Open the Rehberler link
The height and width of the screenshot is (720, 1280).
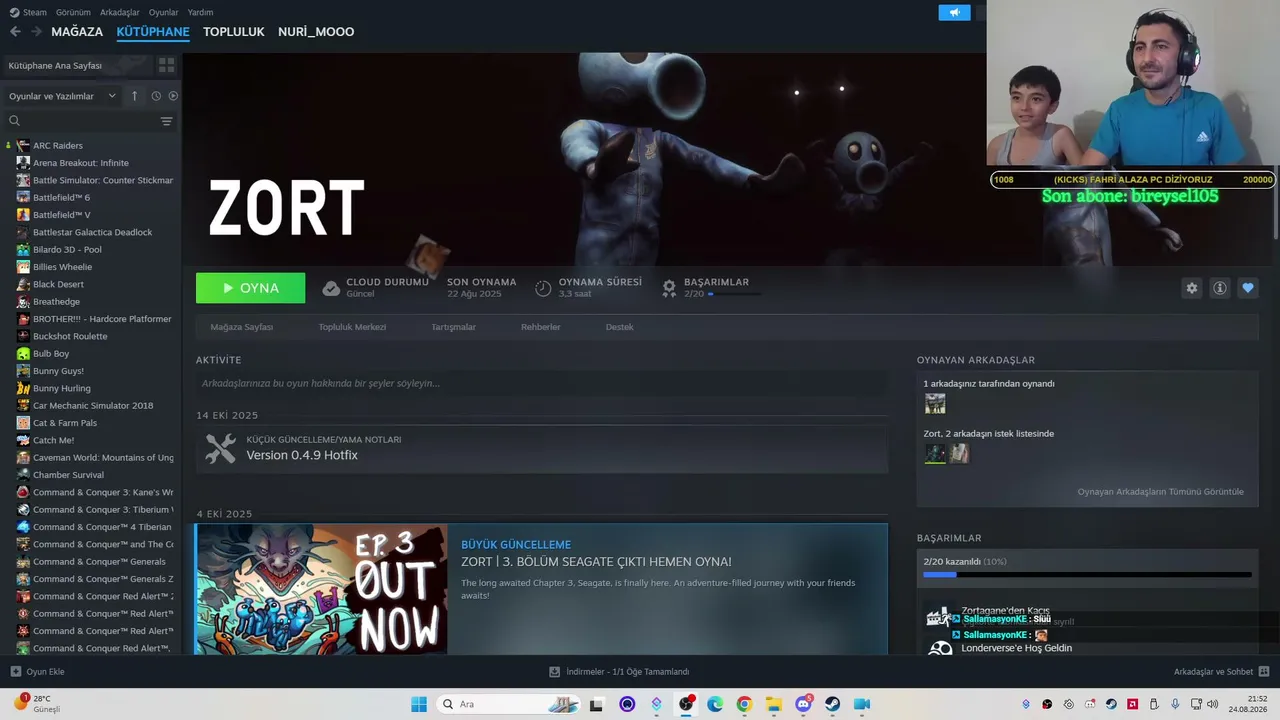pos(540,327)
